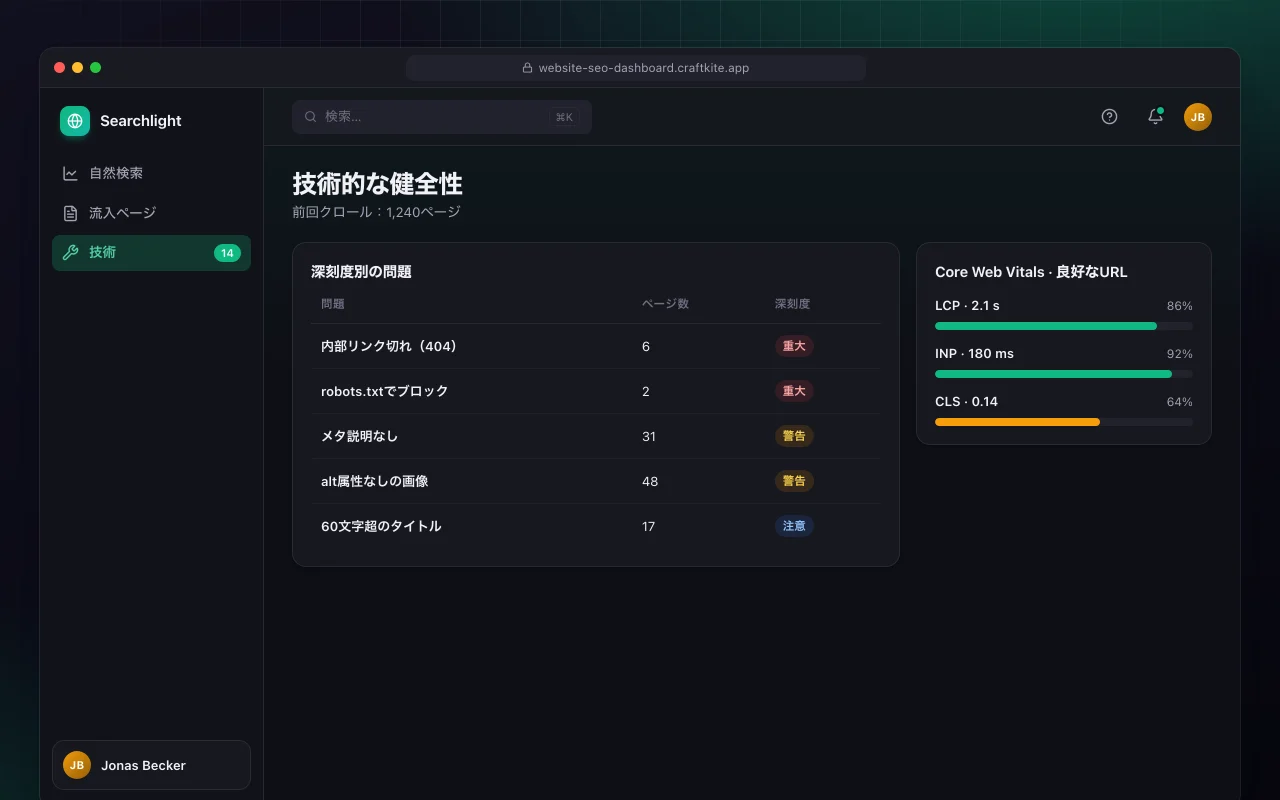Click the search magnifier icon
Screen dimensions: 1280x800
coord(311,117)
